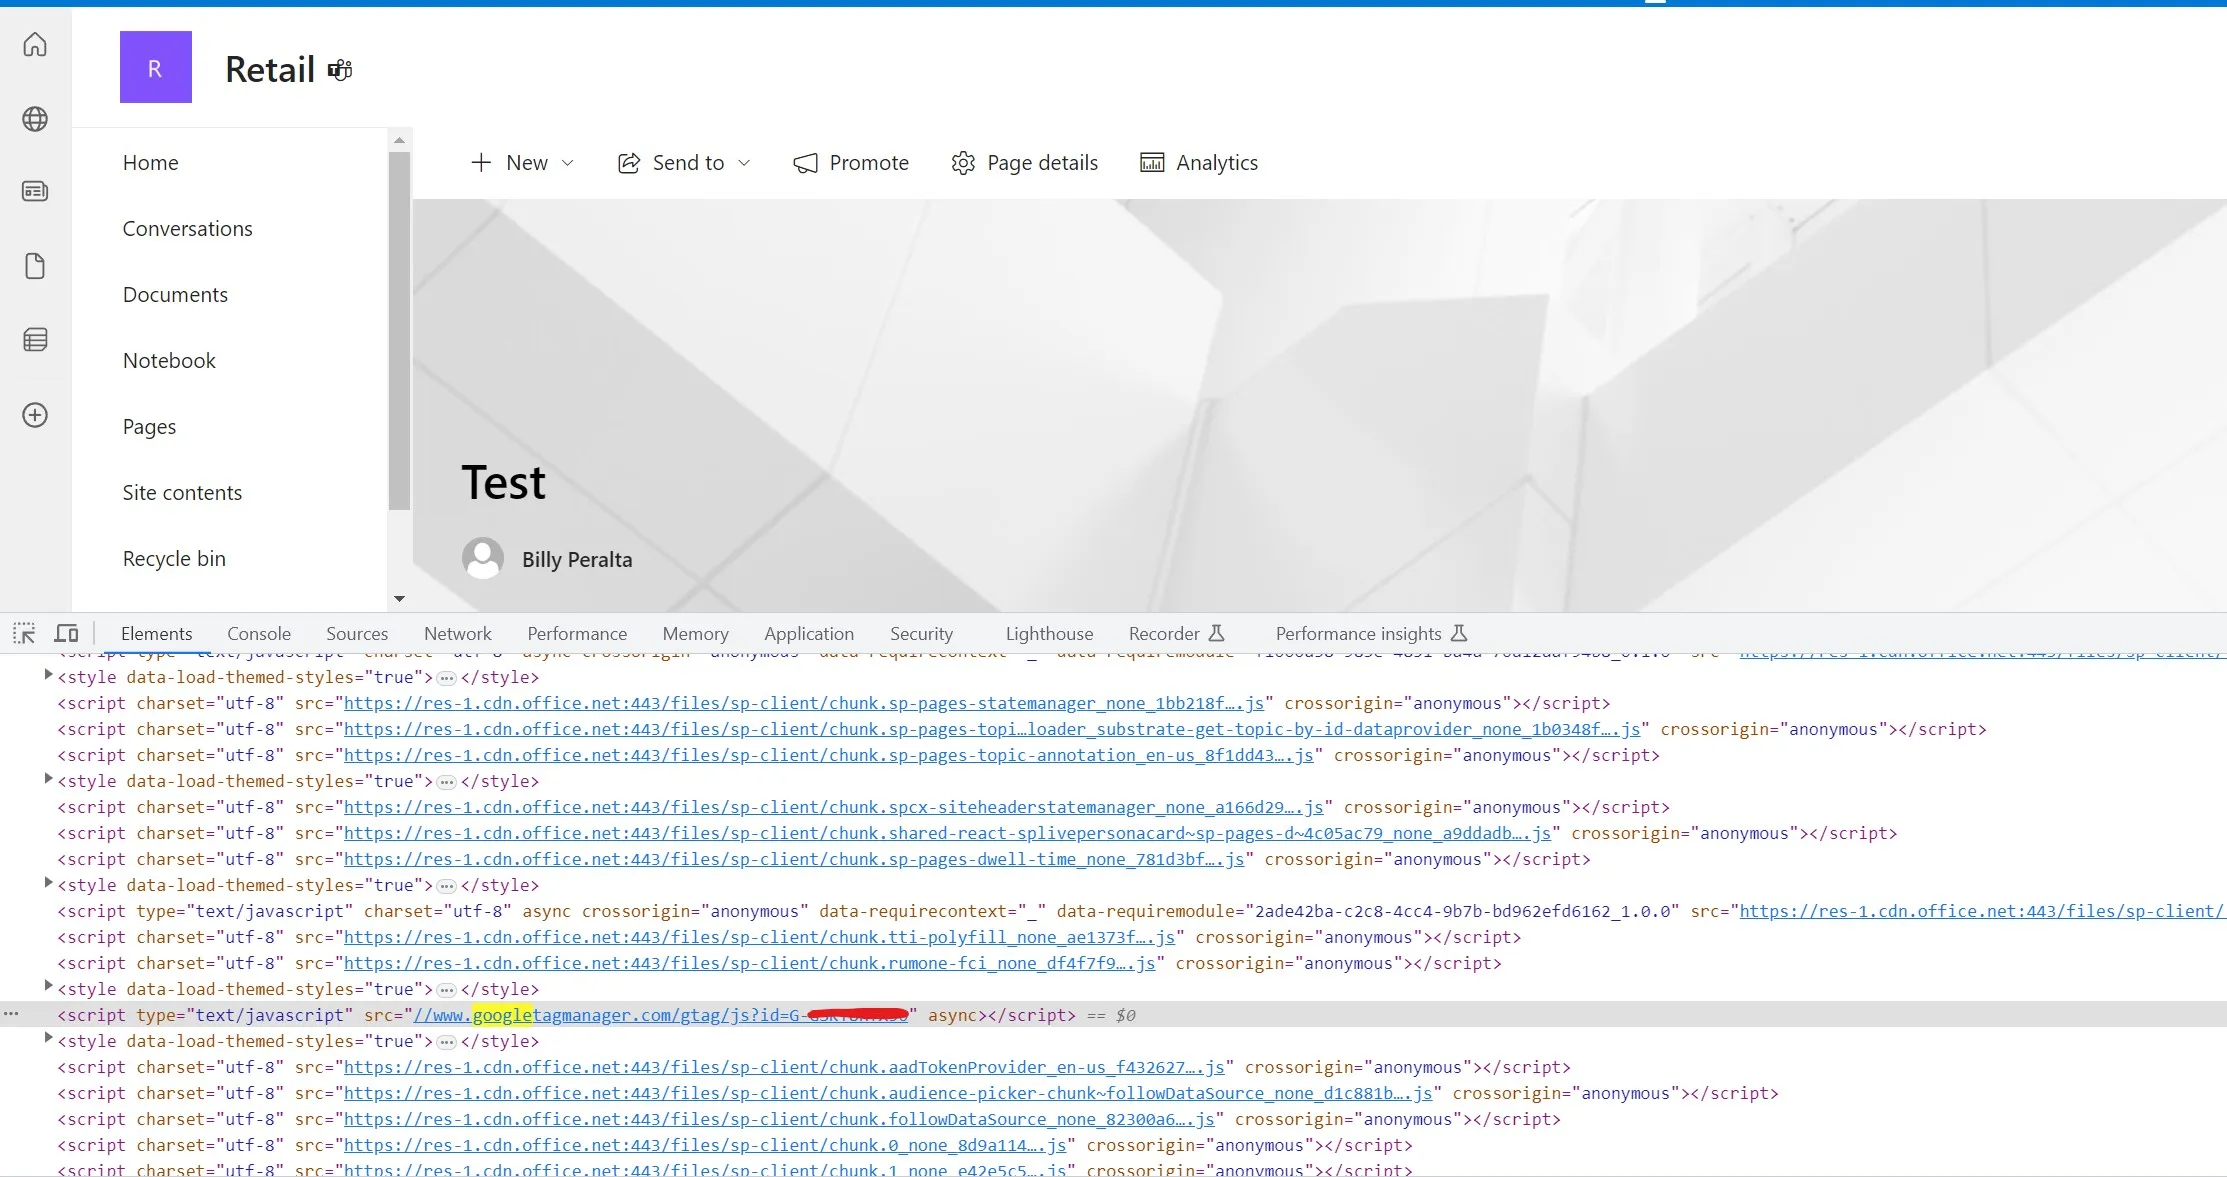The height and width of the screenshot is (1177, 2227).
Task: Click the Home icon in the left app bar
Action: 35,44
